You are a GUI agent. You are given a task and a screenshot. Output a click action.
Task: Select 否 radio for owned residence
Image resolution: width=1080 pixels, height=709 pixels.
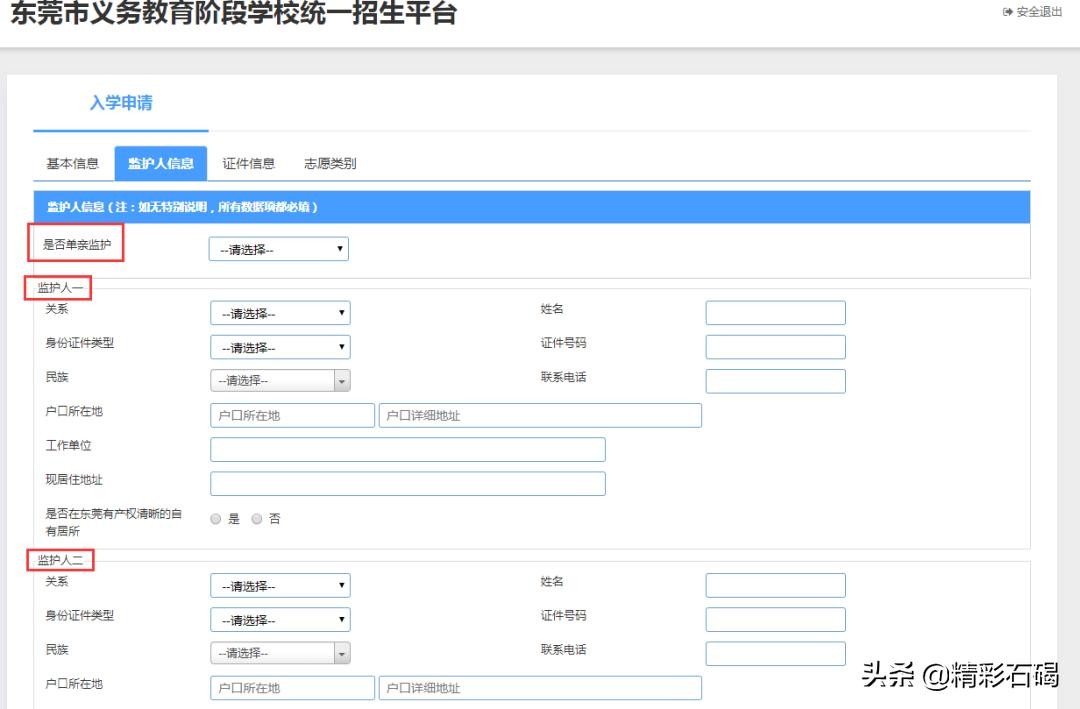pyautogui.click(x=257, y=519)
